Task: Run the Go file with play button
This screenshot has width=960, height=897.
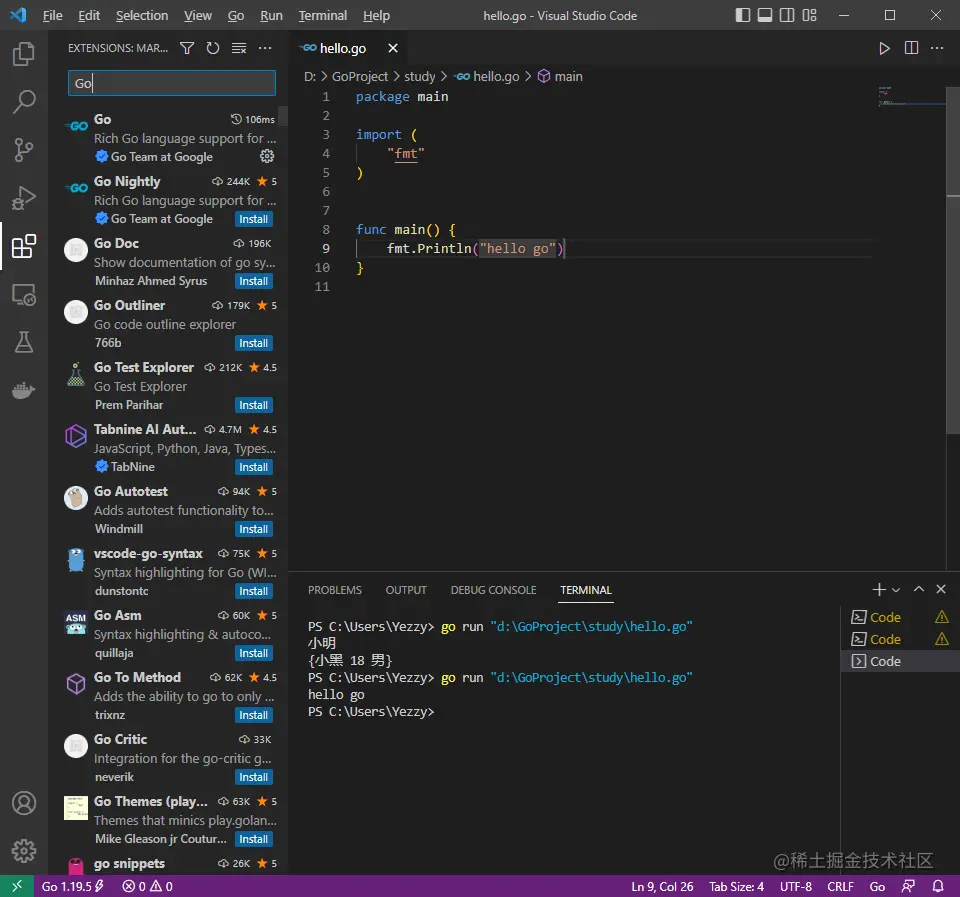Action: [x=884, y=48]
